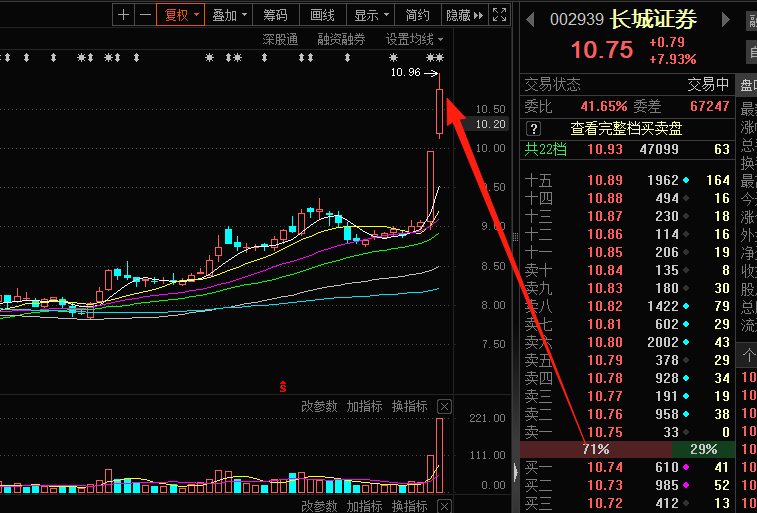Click the diamond marker beside 1962
This screenshot has height=513, width=757.
click(686, 180)
